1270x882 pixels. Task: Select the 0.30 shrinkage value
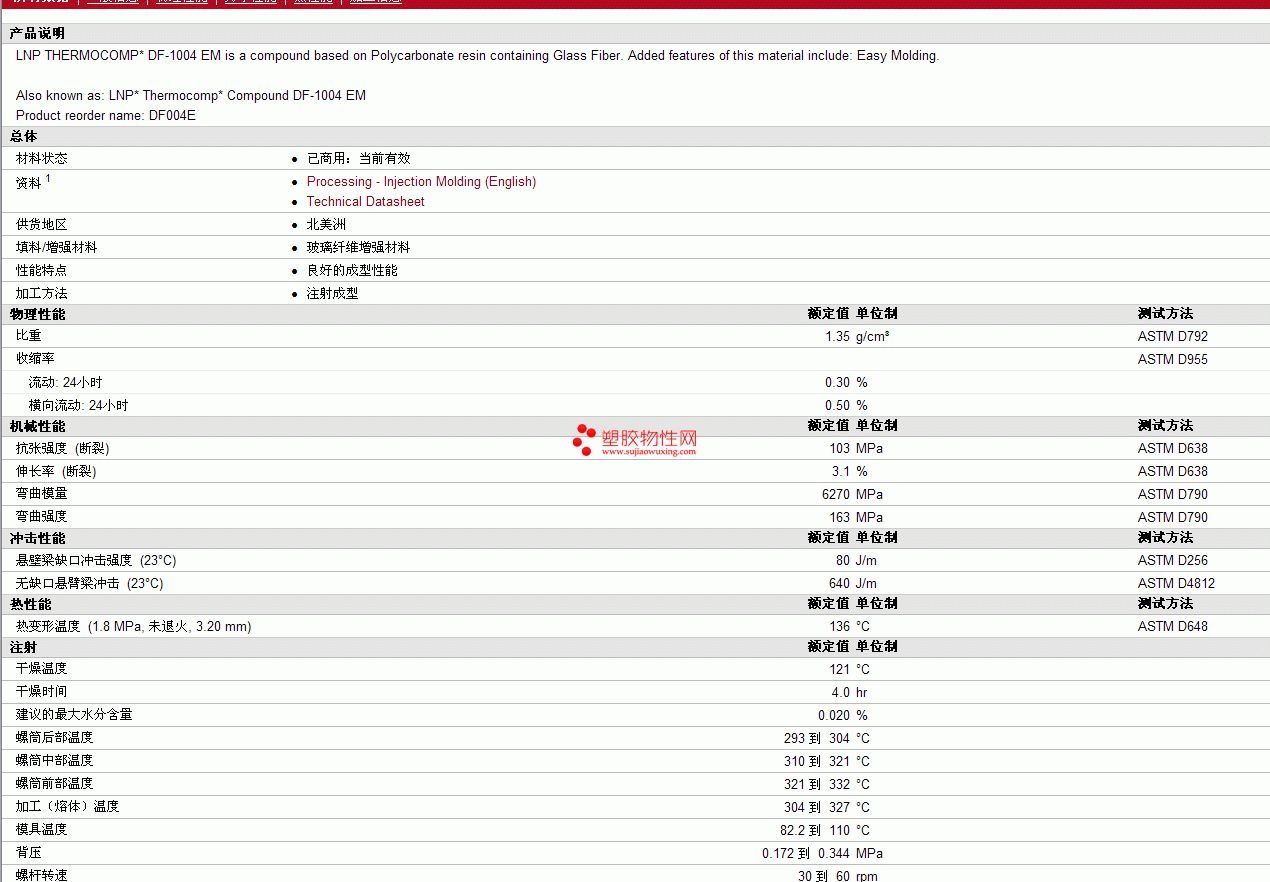(837, 383)
